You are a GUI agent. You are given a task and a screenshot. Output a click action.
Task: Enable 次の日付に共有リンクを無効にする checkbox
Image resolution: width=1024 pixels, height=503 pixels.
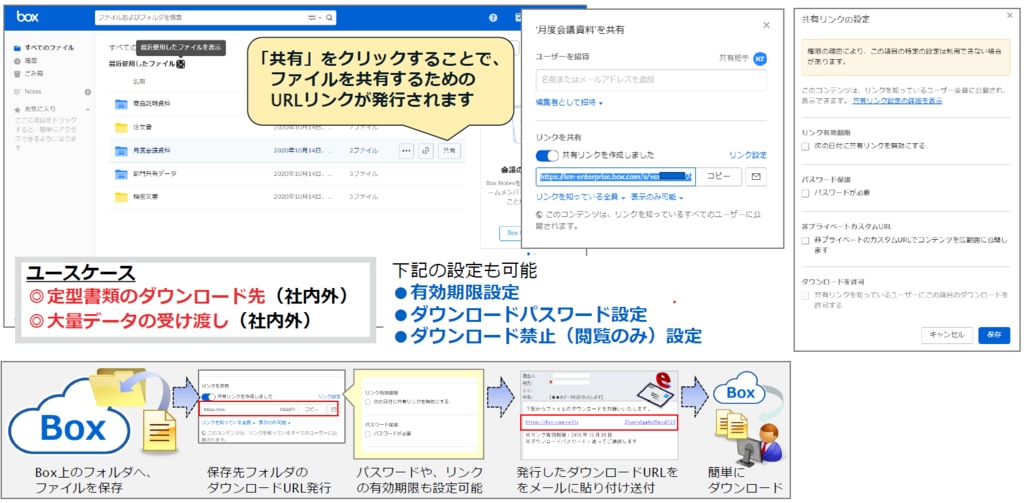pyautogui.click(x=805, y=146)
